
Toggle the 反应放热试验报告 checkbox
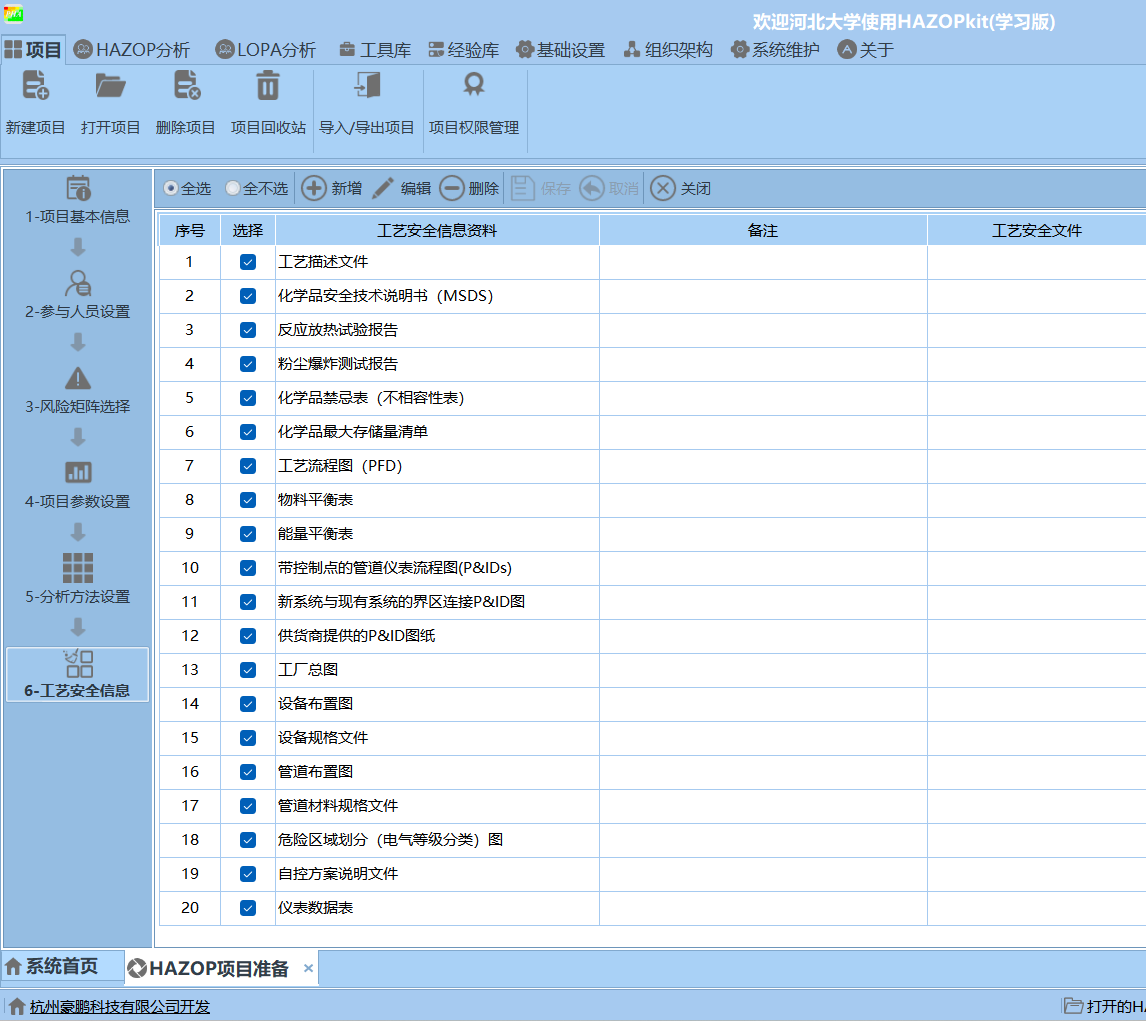coord(248,330)
